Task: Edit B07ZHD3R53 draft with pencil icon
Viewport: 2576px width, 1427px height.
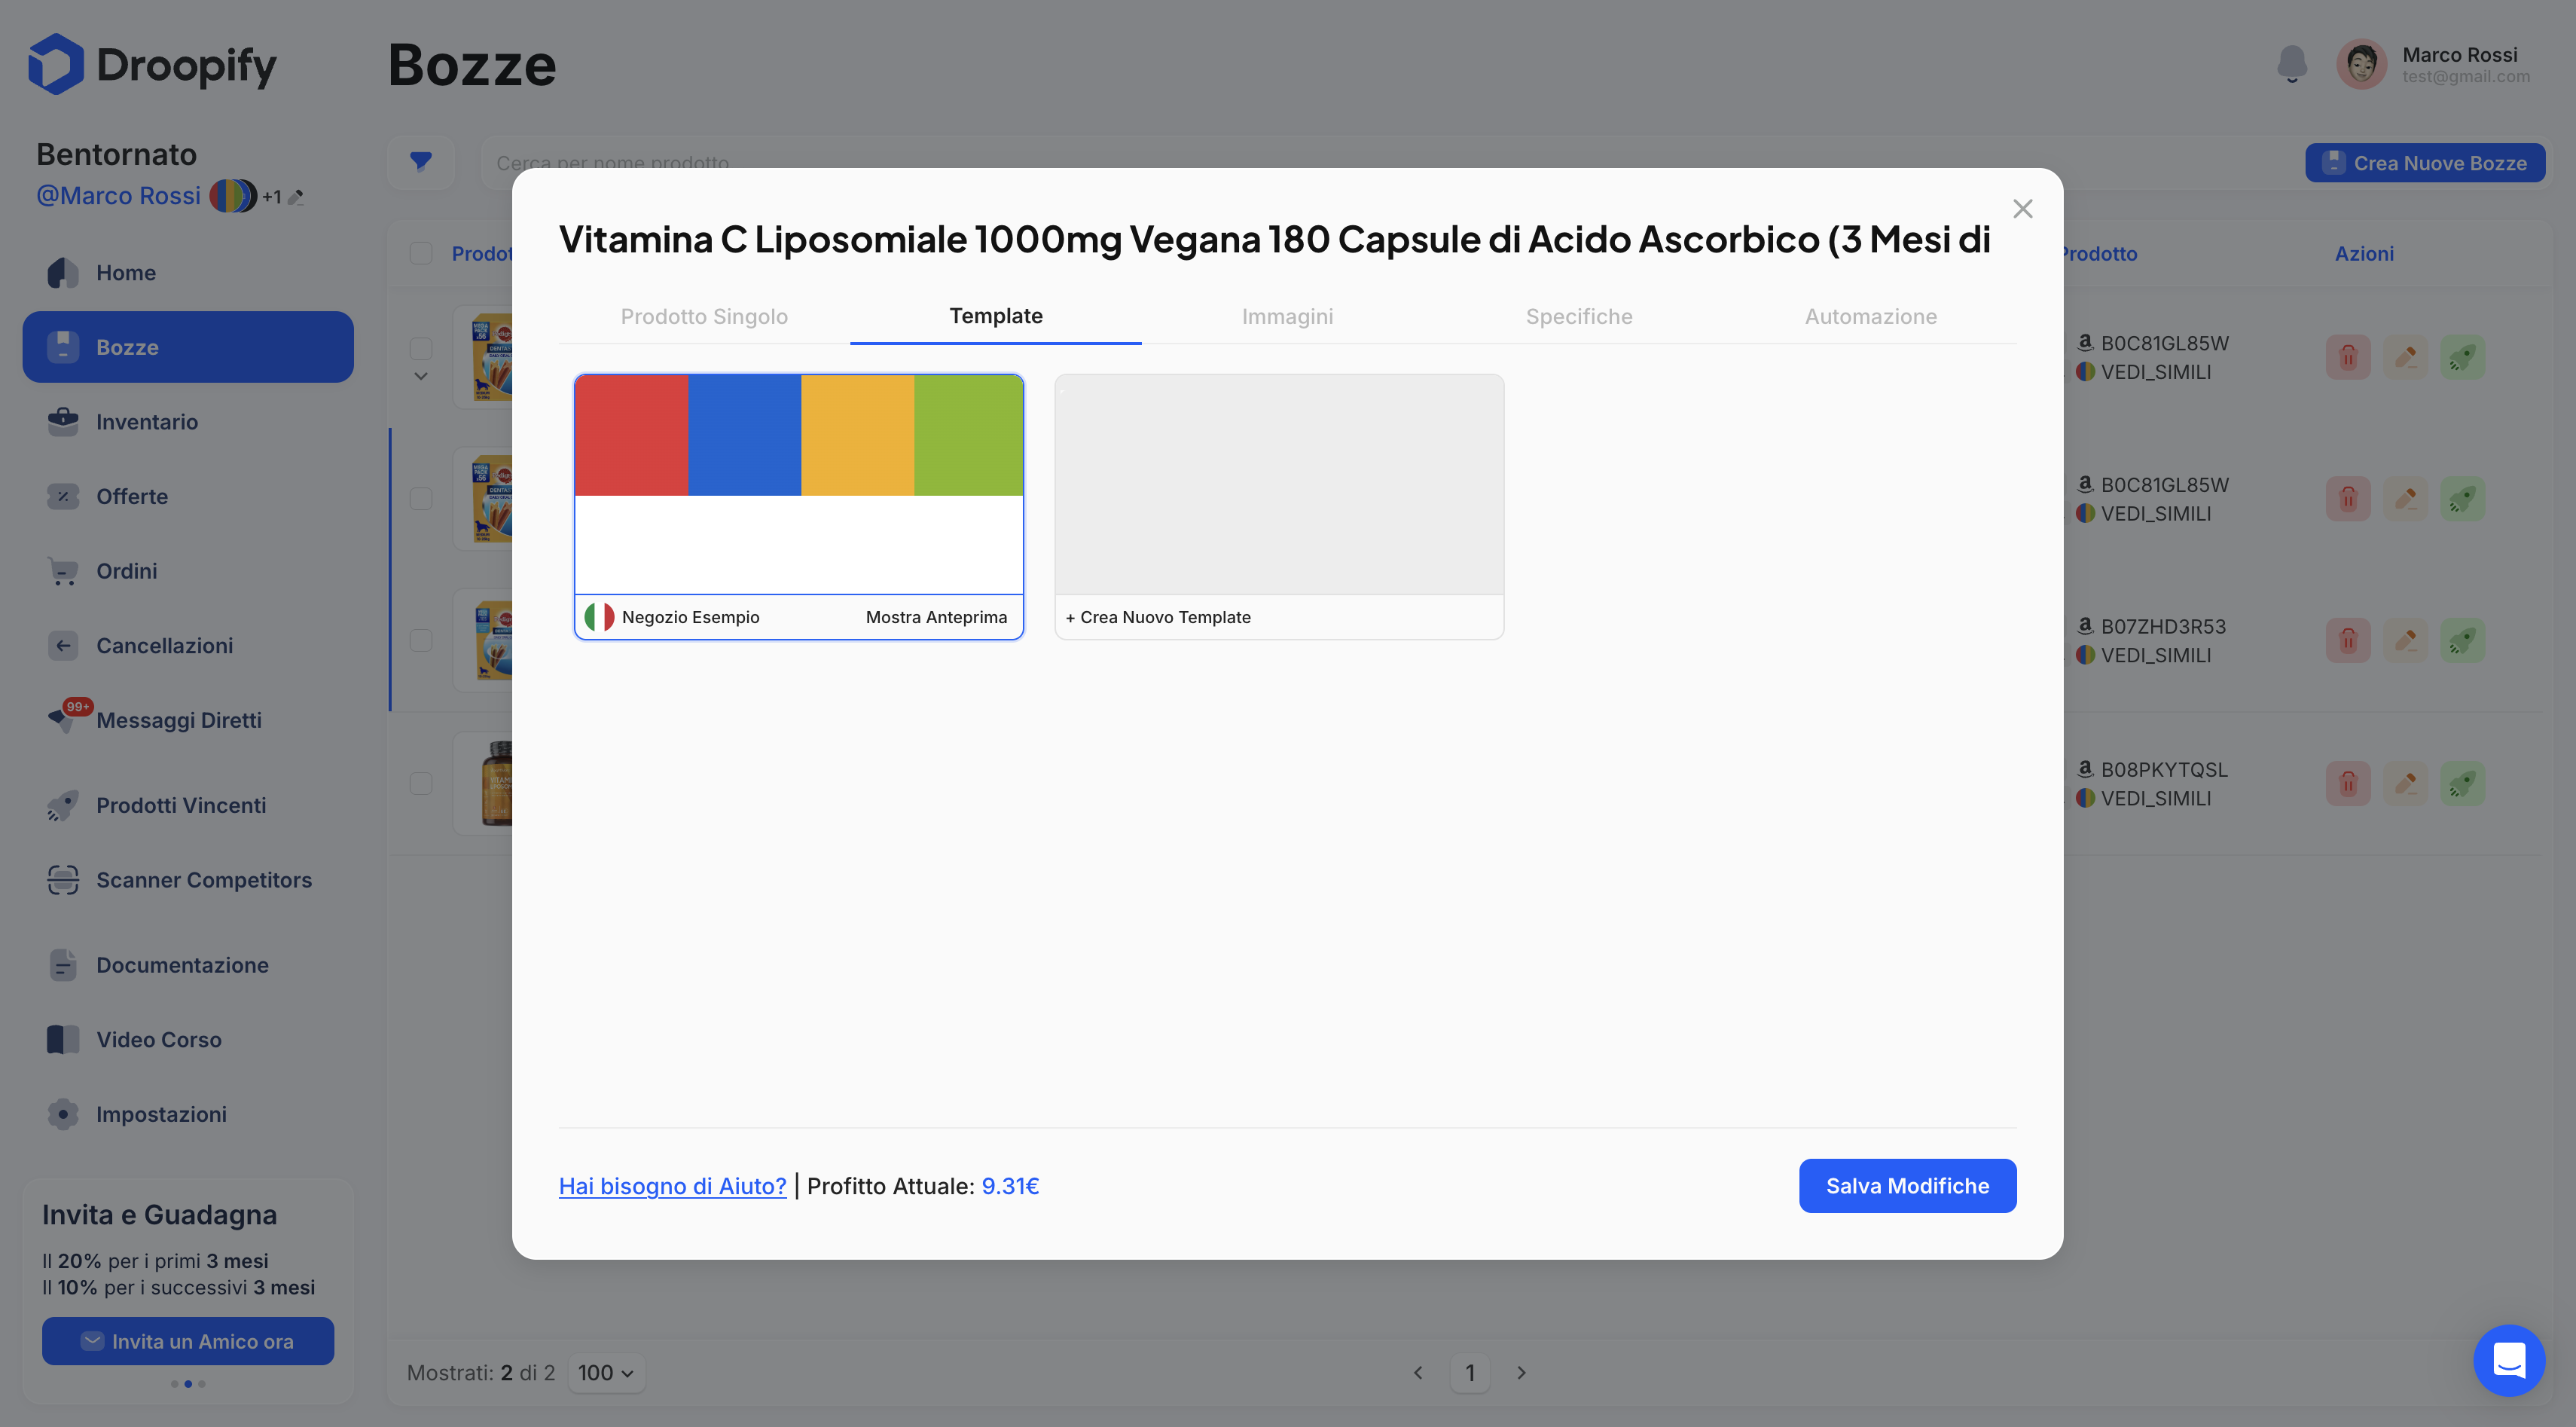Action: [x=2405, y=640]
